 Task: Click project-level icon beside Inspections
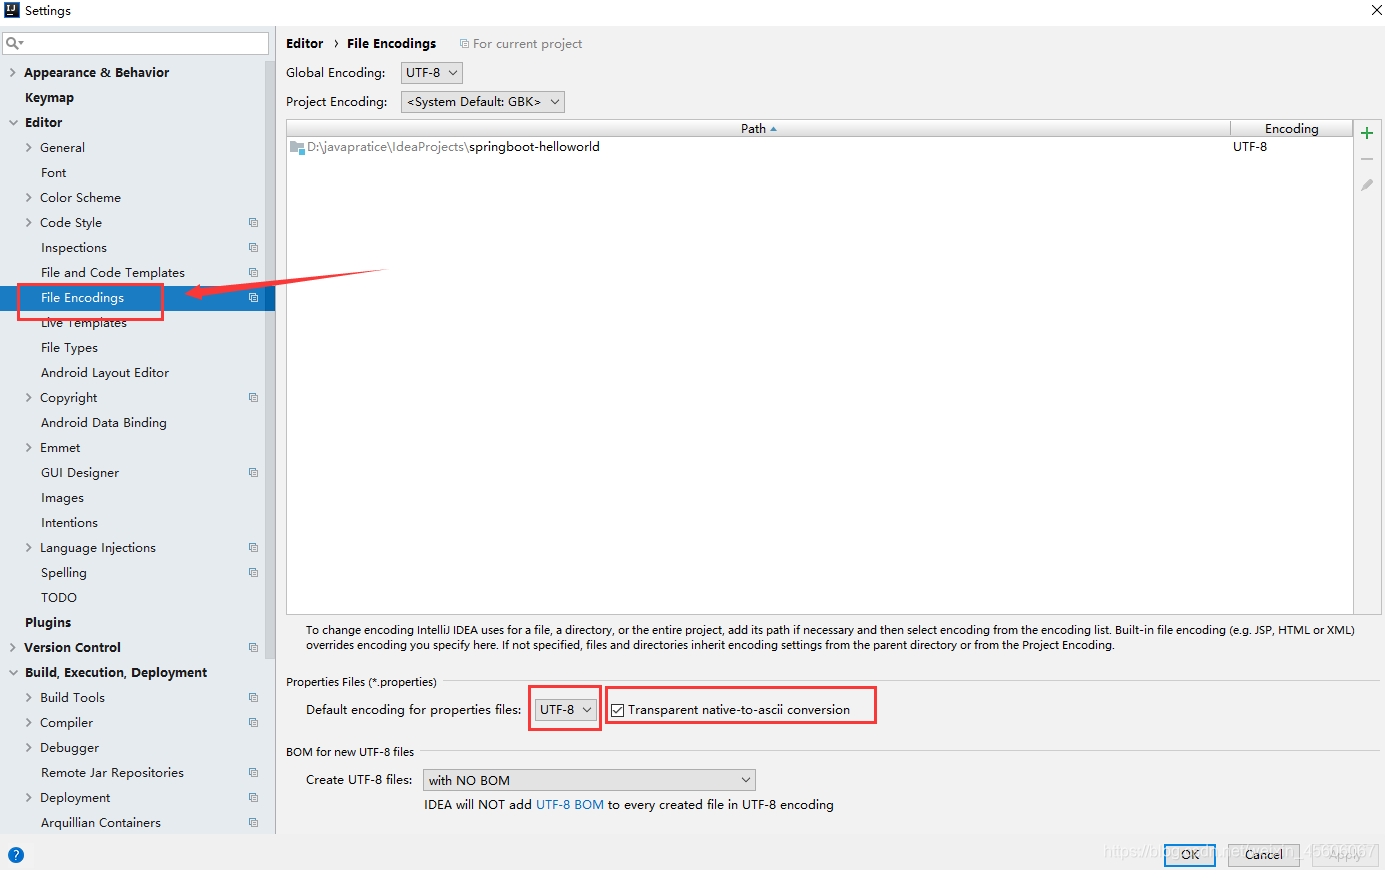coord(253,248)
